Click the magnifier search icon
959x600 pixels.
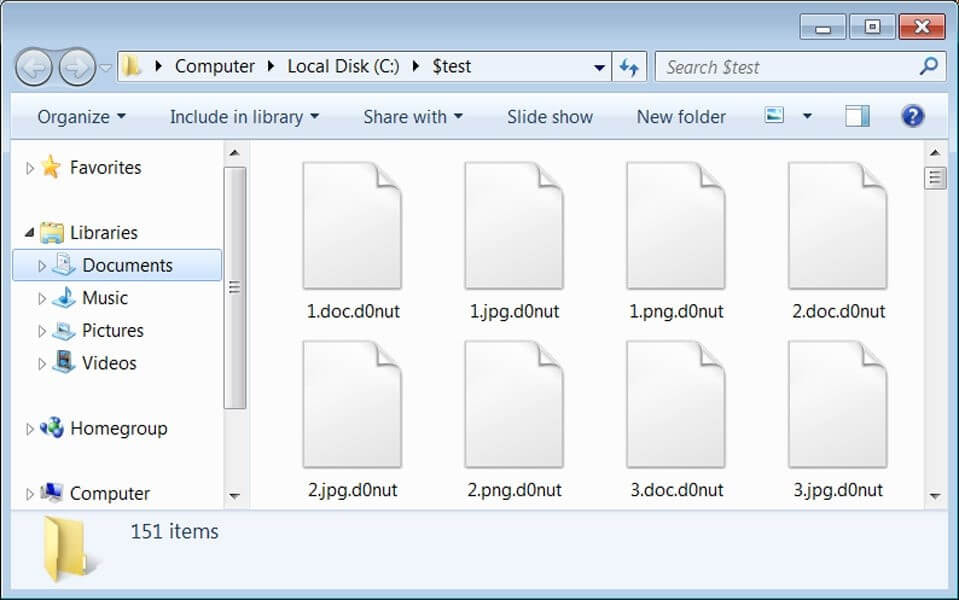pos(928,65)
